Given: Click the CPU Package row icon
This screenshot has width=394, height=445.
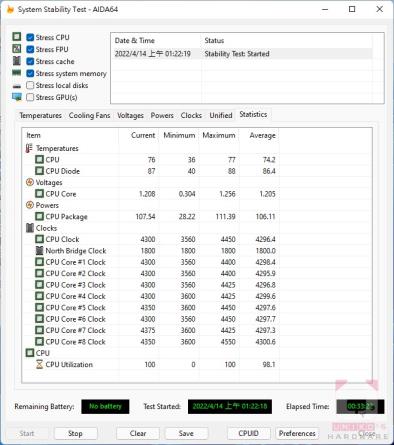Looking at the screenshot, I should 39,216.
